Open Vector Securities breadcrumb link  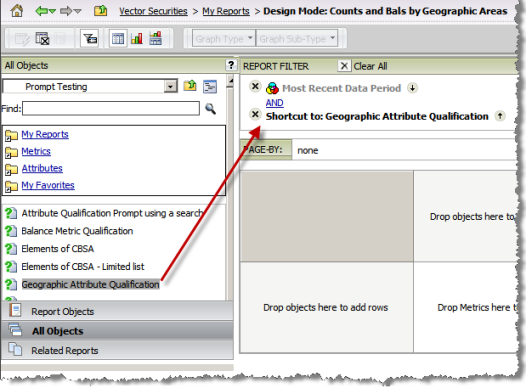pos(153,11)
